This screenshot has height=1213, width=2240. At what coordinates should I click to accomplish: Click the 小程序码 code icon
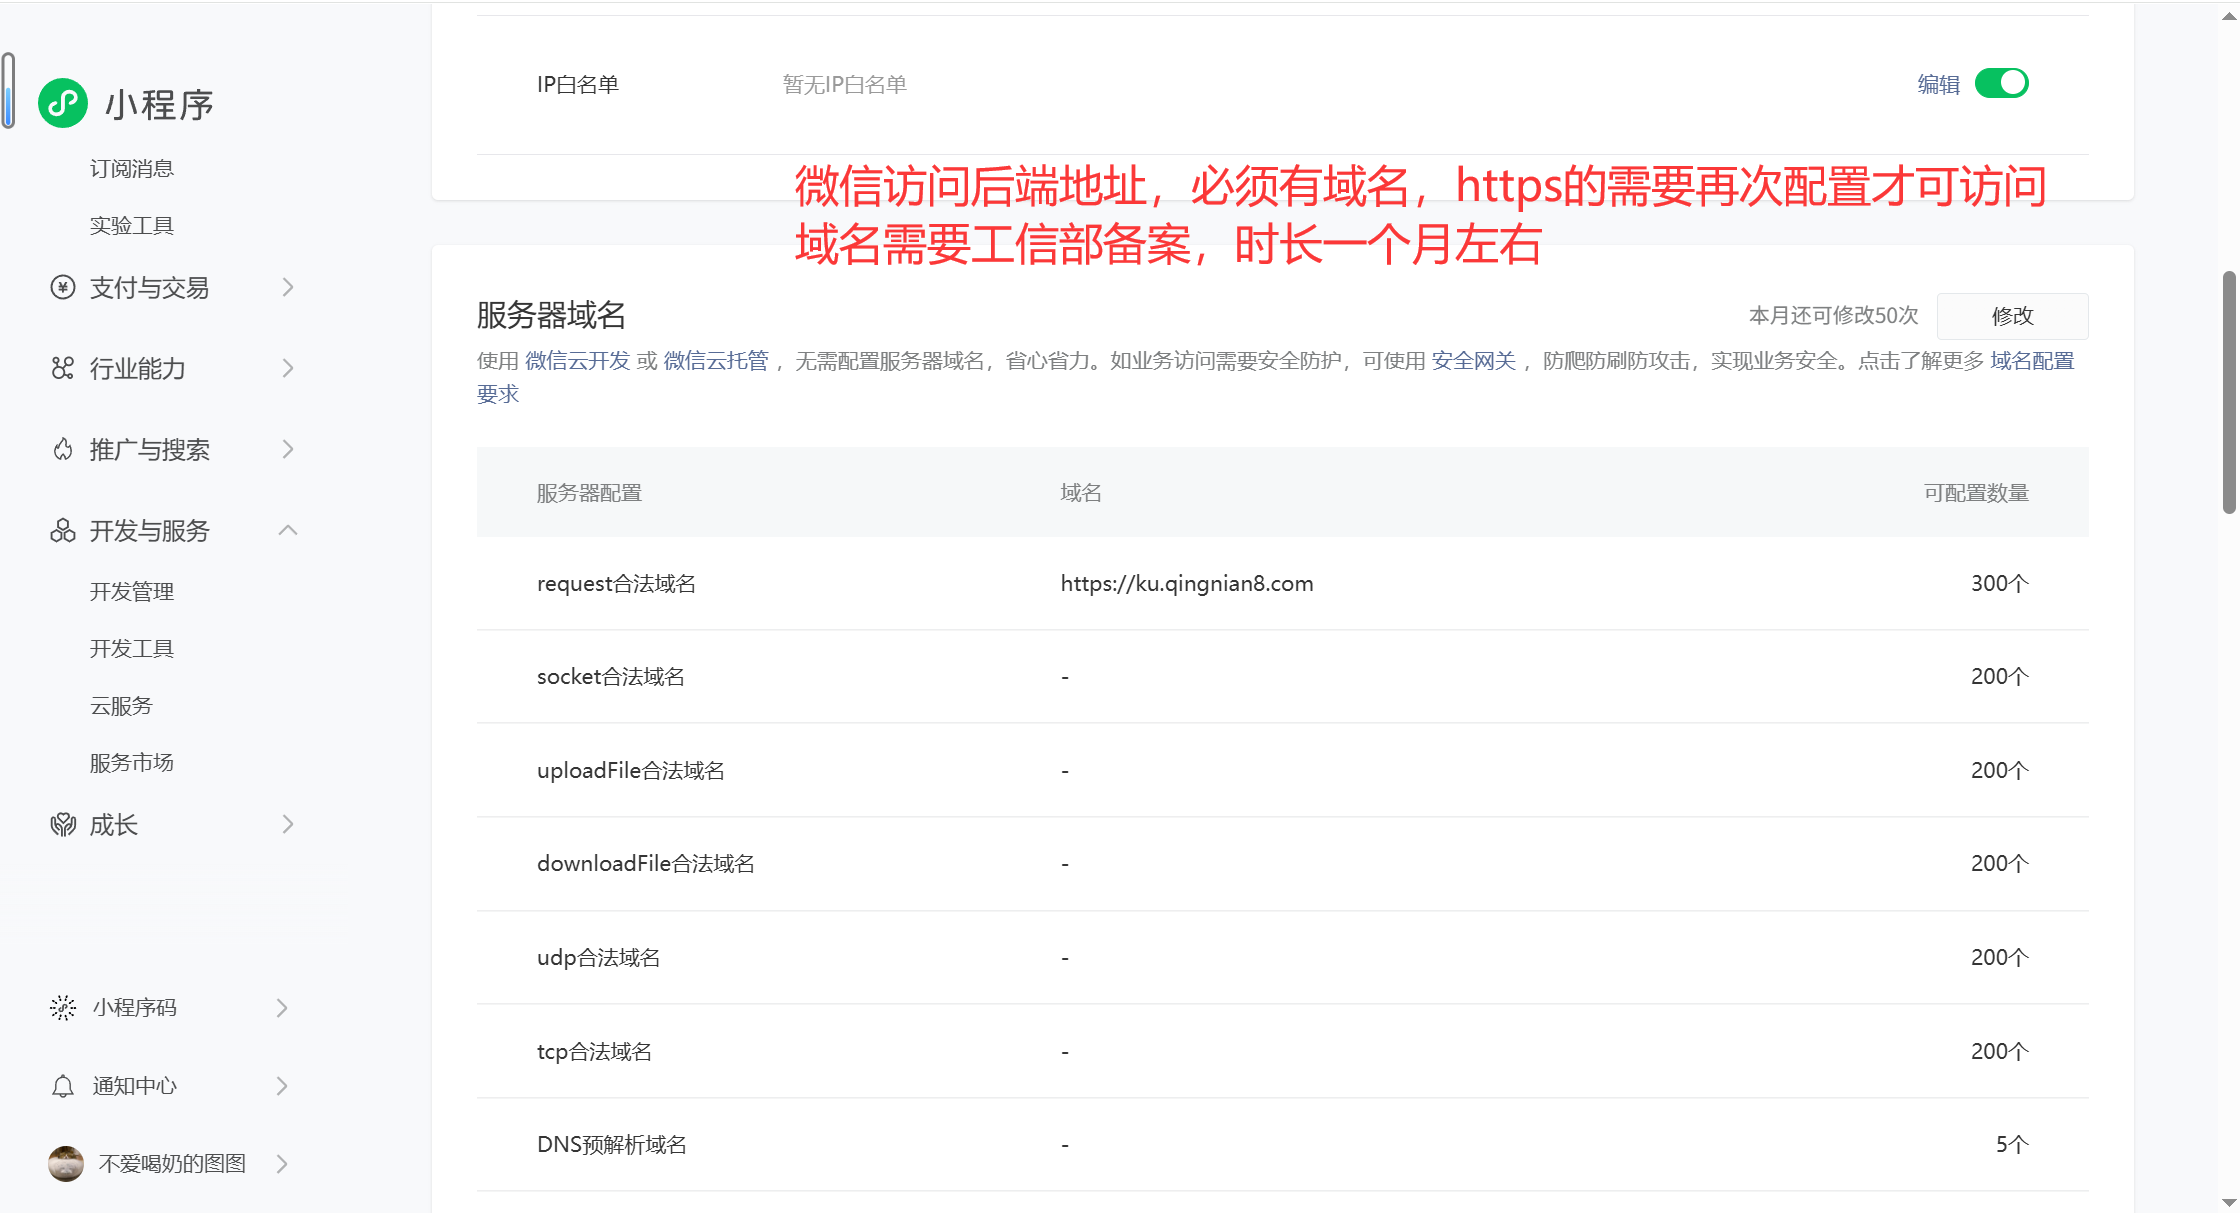[x=63, y=1007]
